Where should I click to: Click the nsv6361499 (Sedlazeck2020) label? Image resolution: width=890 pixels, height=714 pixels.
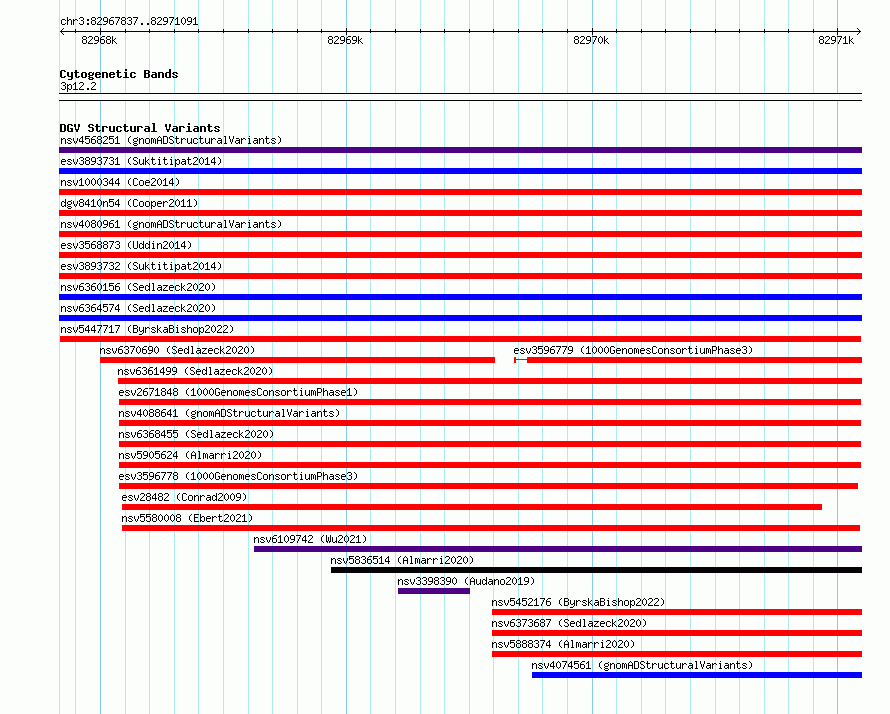(195, 371)
